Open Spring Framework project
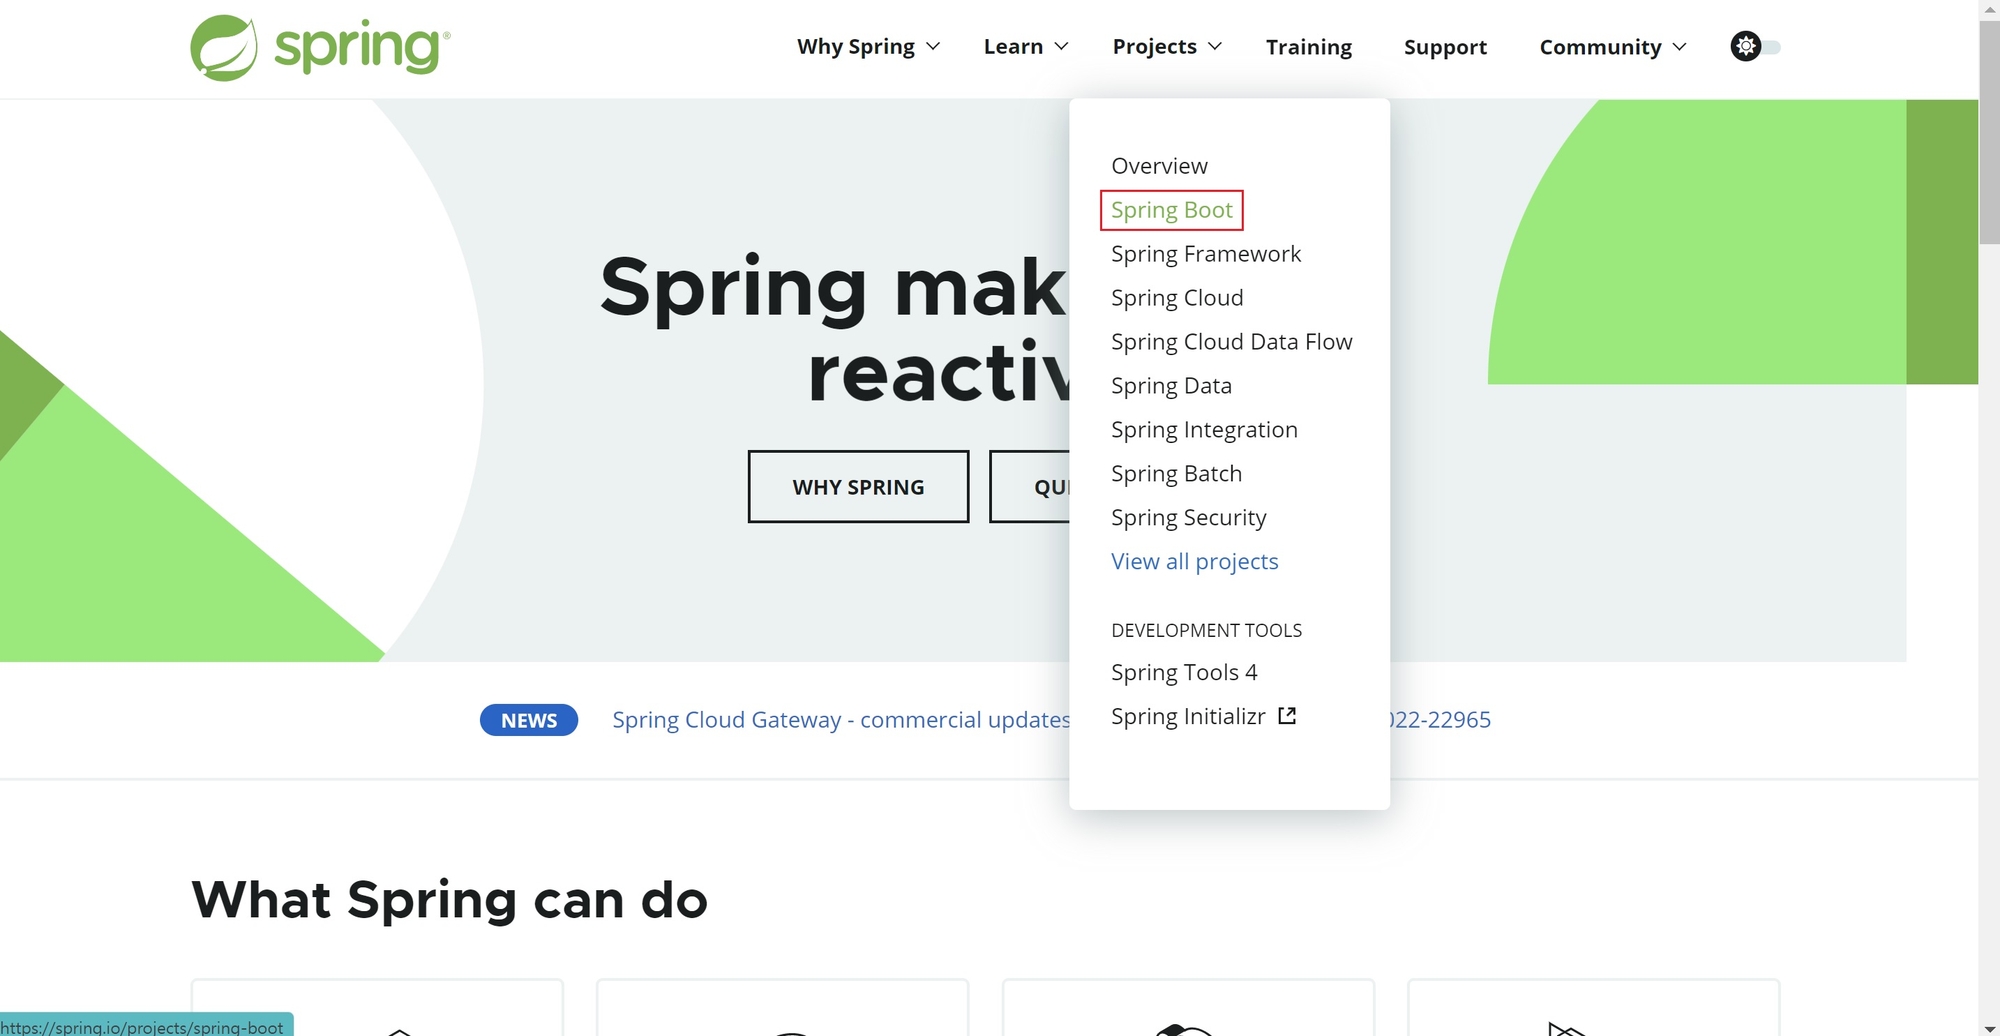Viewport: 2000px width, 1036px height. coord(1206,254)
